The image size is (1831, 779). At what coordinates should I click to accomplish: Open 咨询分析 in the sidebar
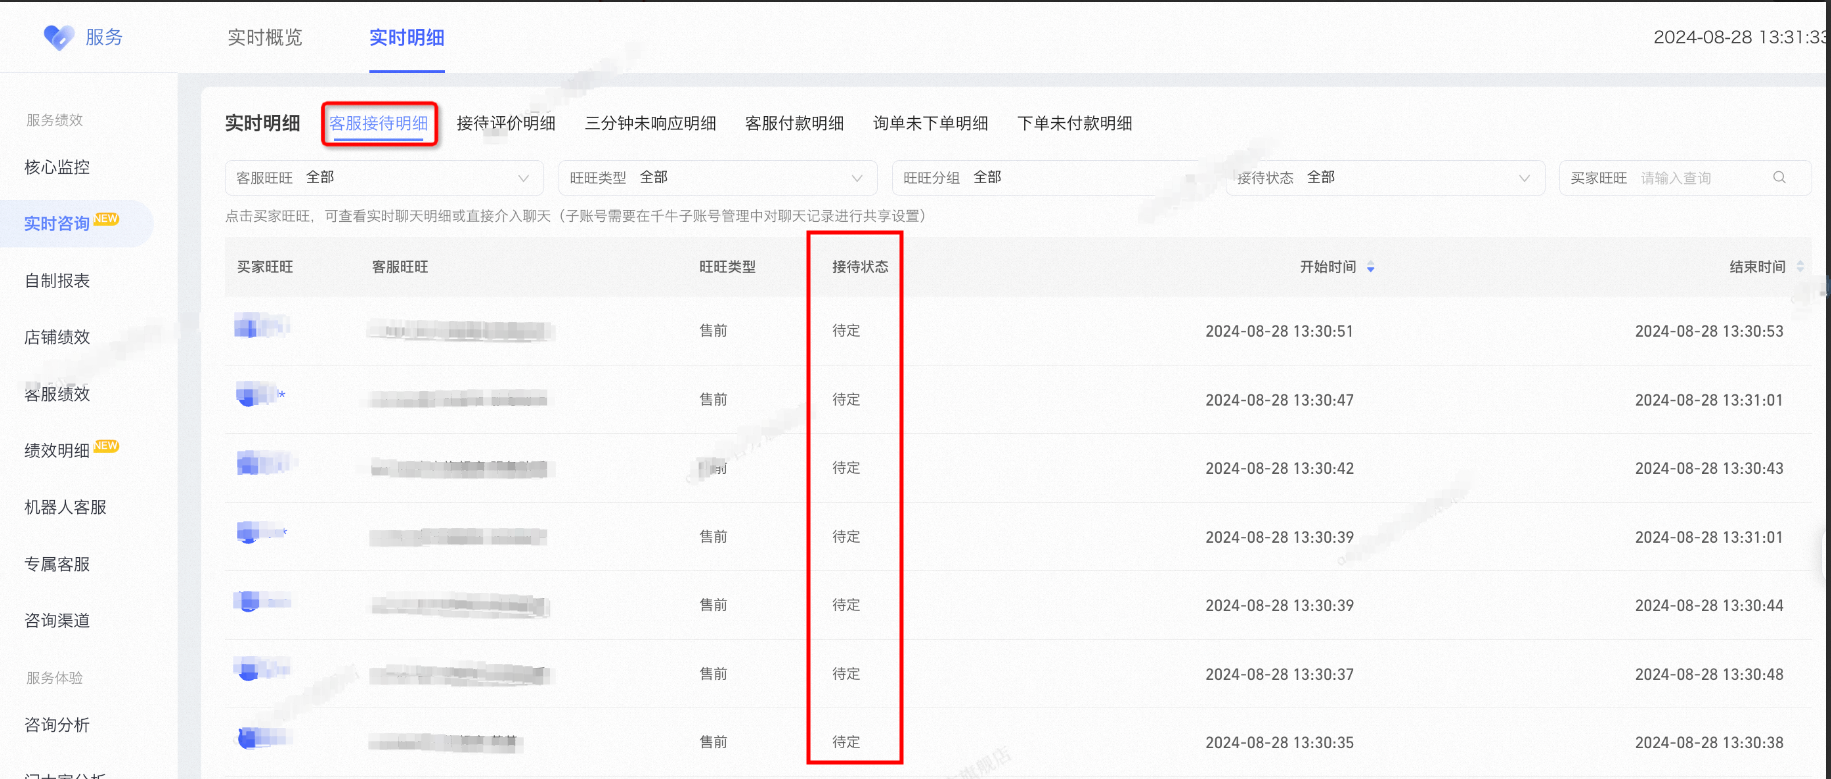57,725
